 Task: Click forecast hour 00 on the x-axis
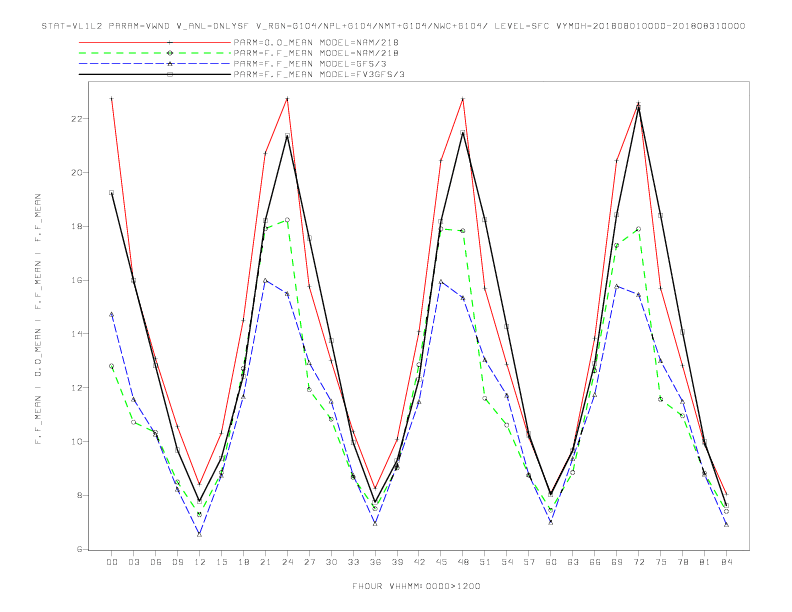(112, 562)
